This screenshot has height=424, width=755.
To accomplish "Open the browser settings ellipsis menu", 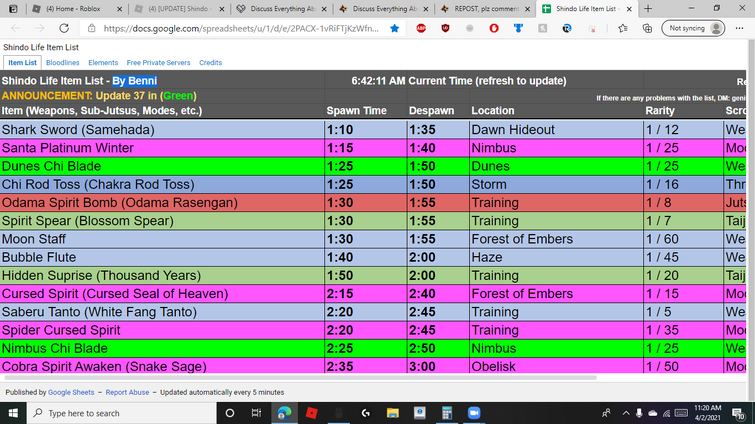I will click(x=740, y=28).
